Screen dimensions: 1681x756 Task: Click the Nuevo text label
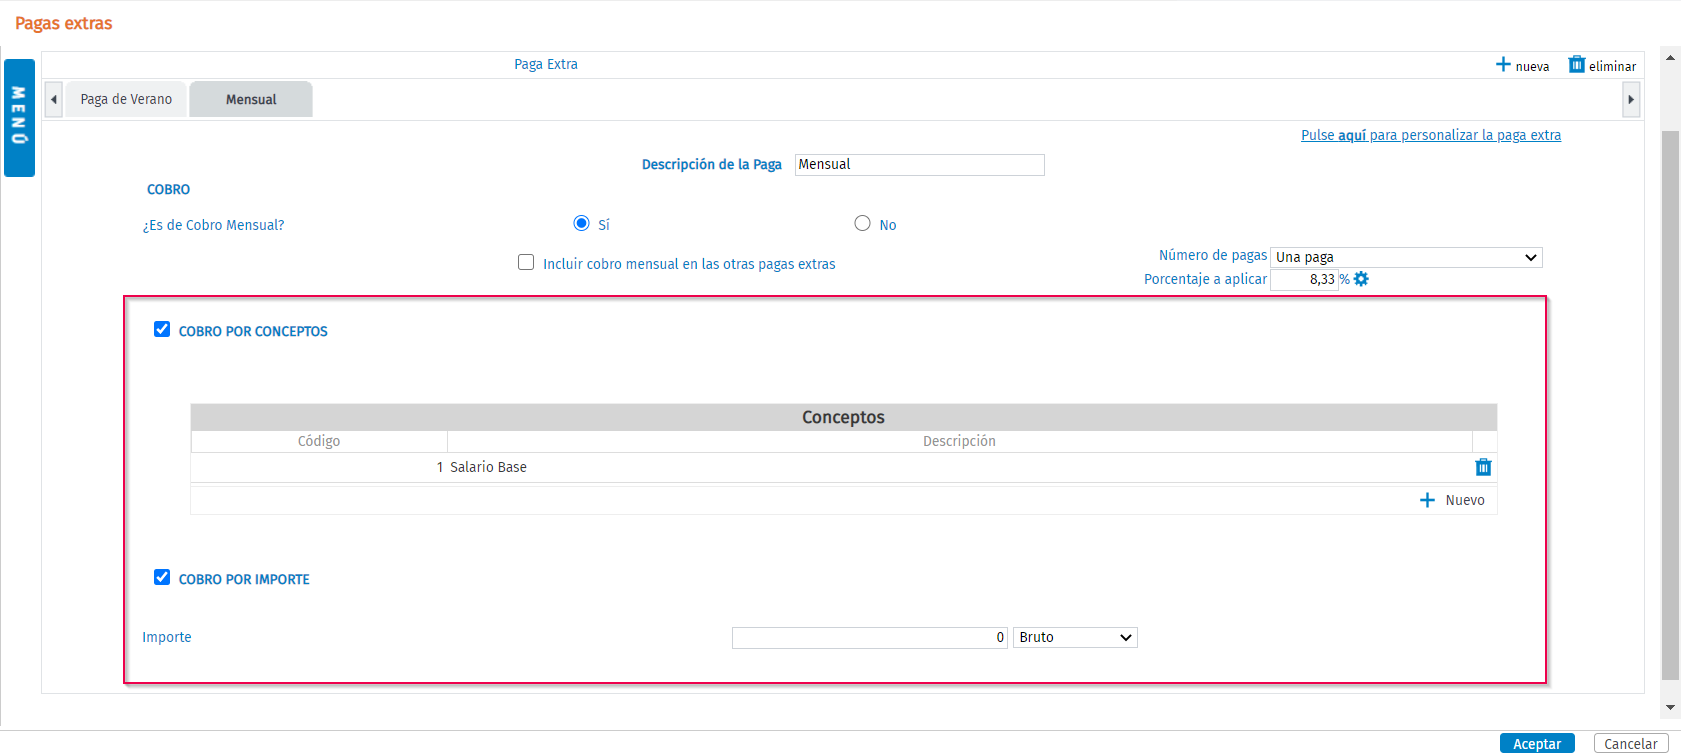1465,500
